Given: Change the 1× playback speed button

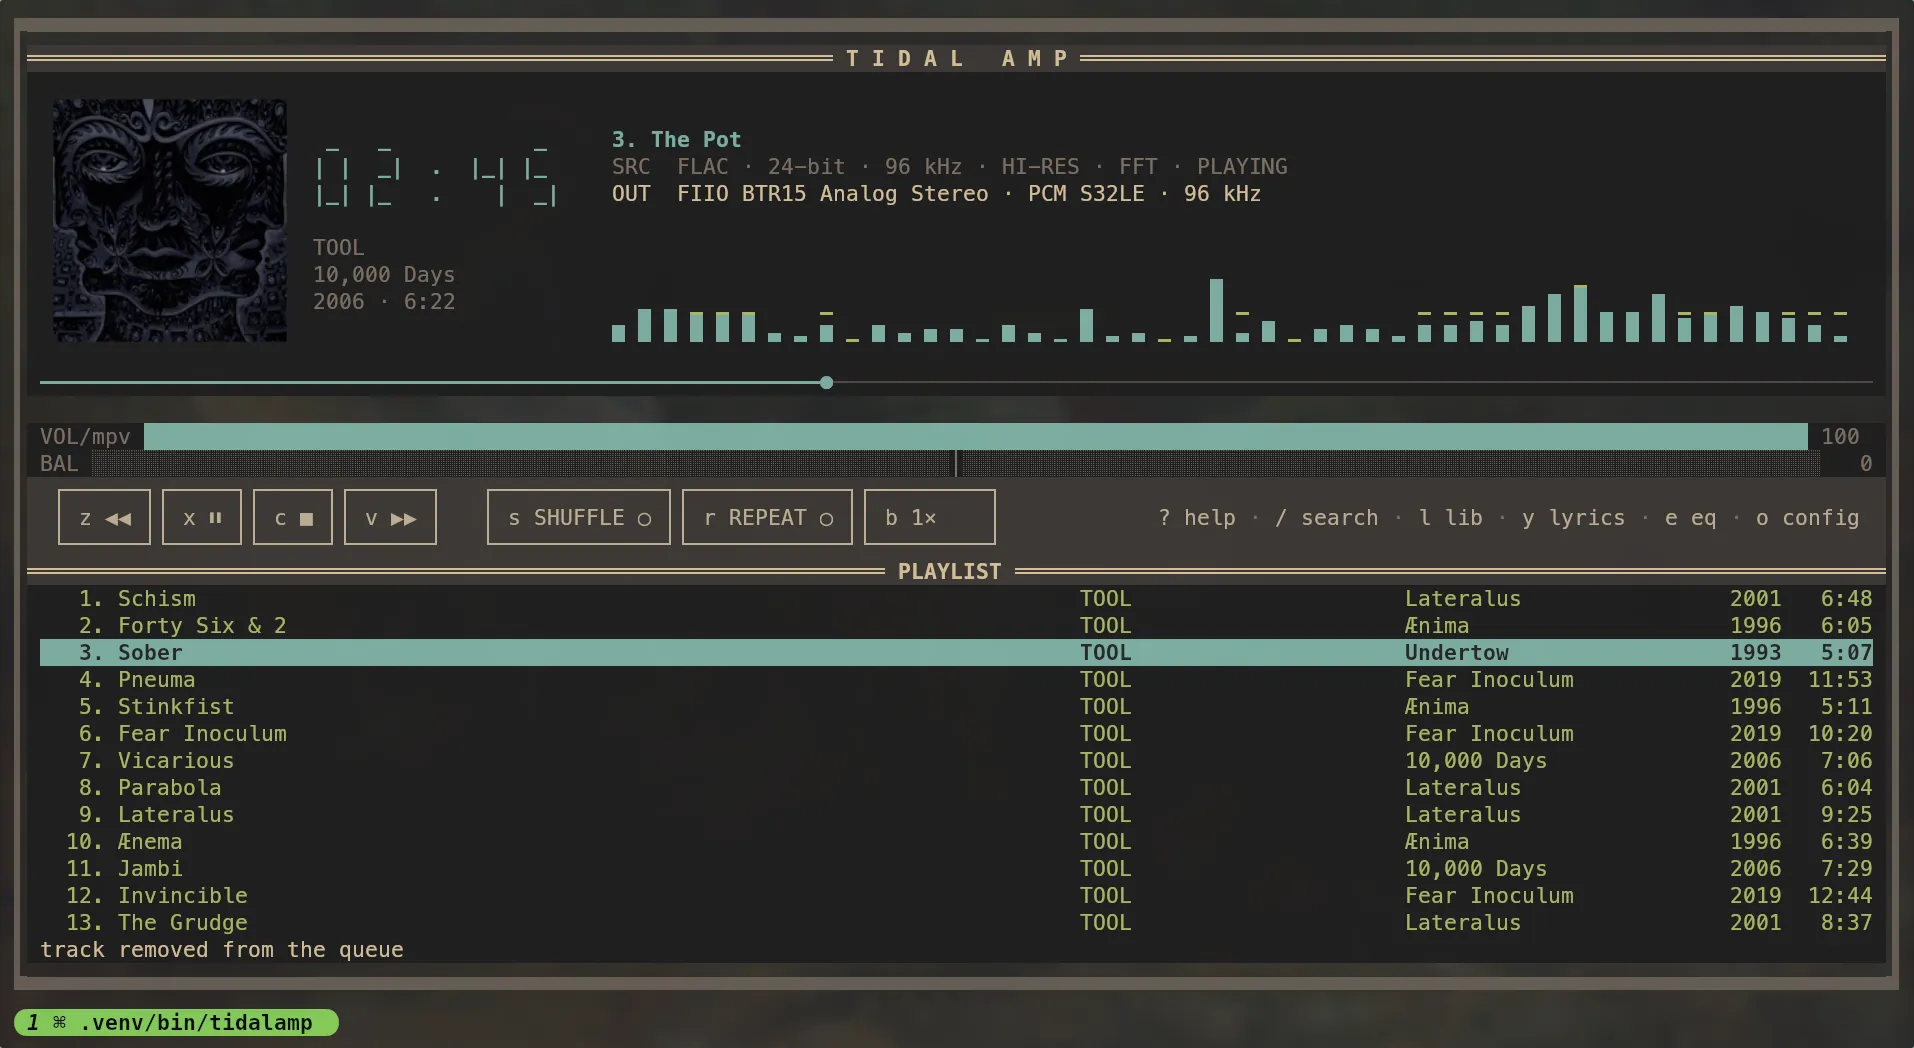Looking at the screenshot, I should 930,517.
